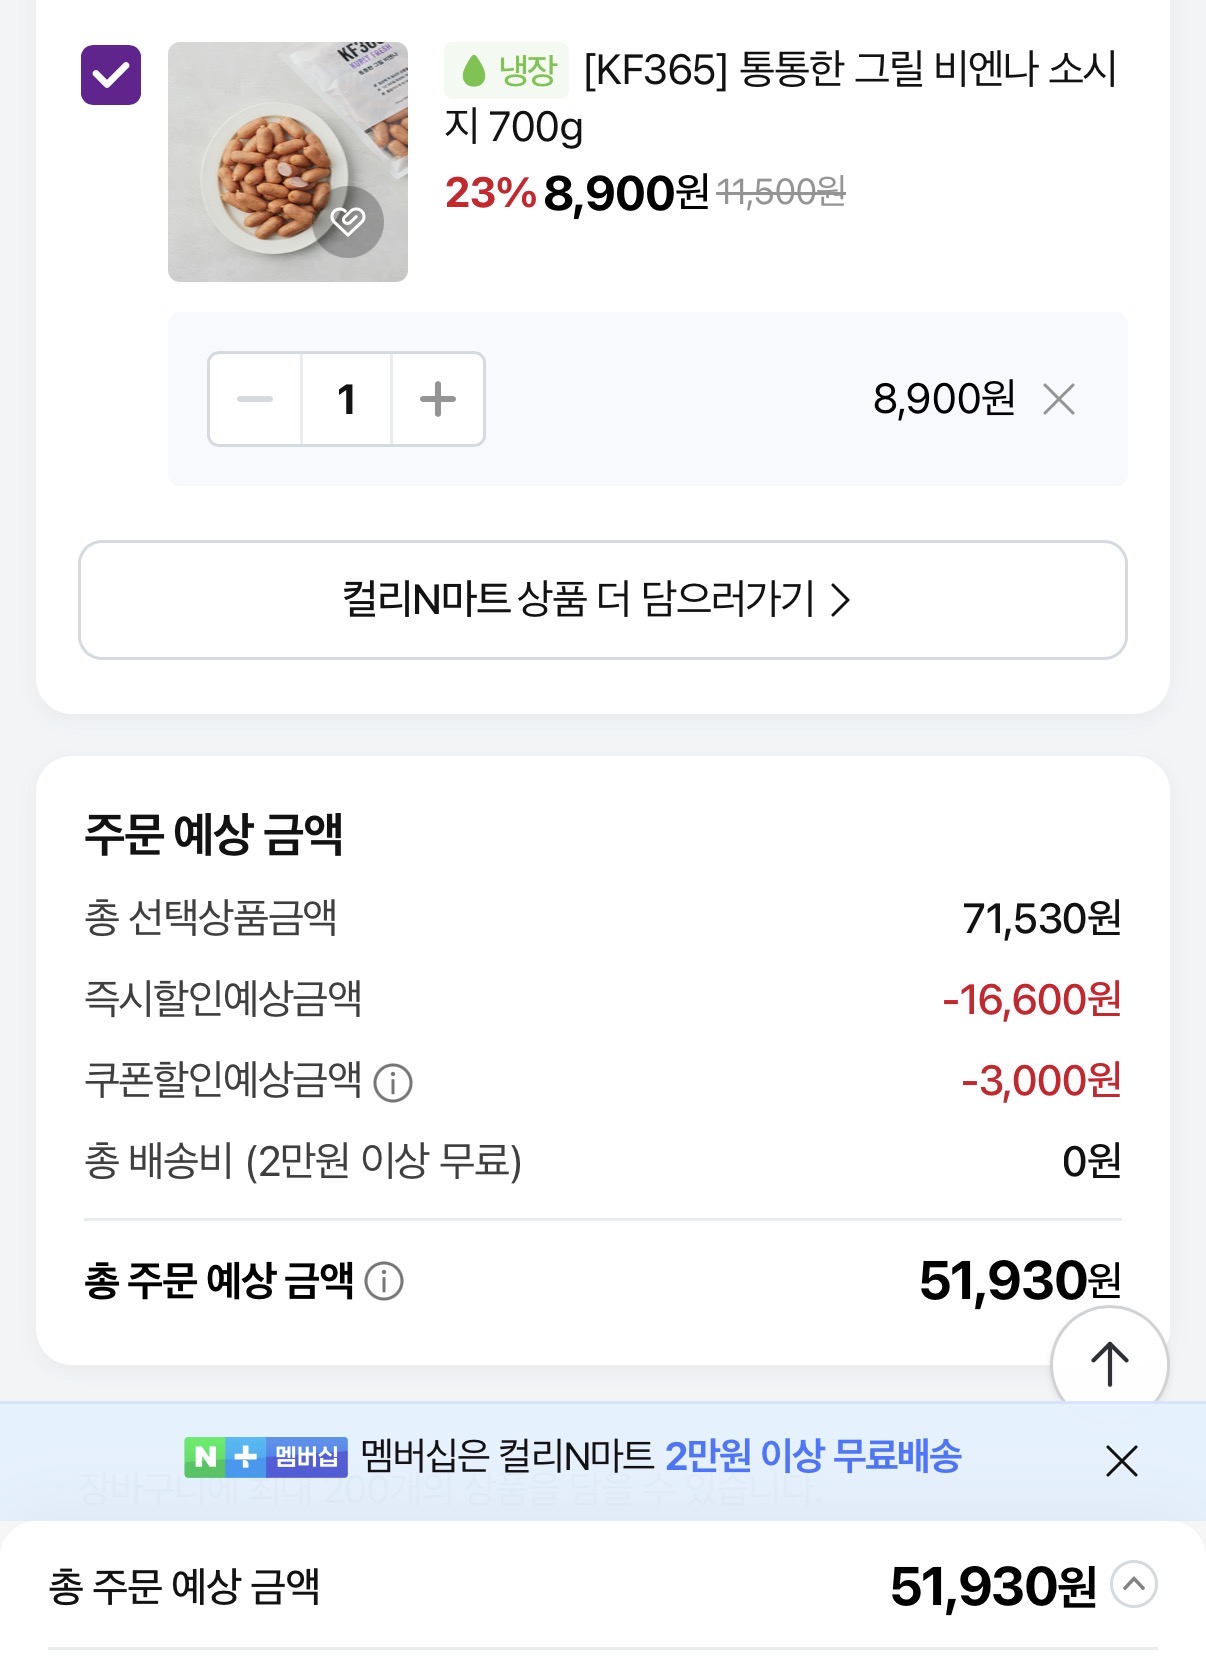Uncheck the KF365 sausage item checkbox
Screen dimensions: 1206x1680
click(111, 75)
